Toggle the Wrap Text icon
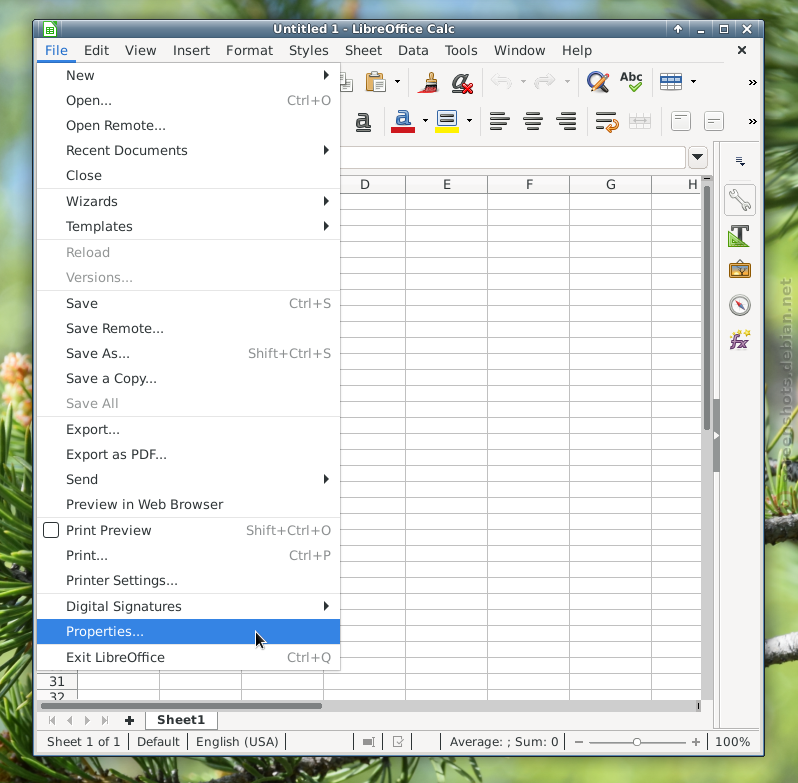Viewport: 798px width, 783px height. point(607,122)
